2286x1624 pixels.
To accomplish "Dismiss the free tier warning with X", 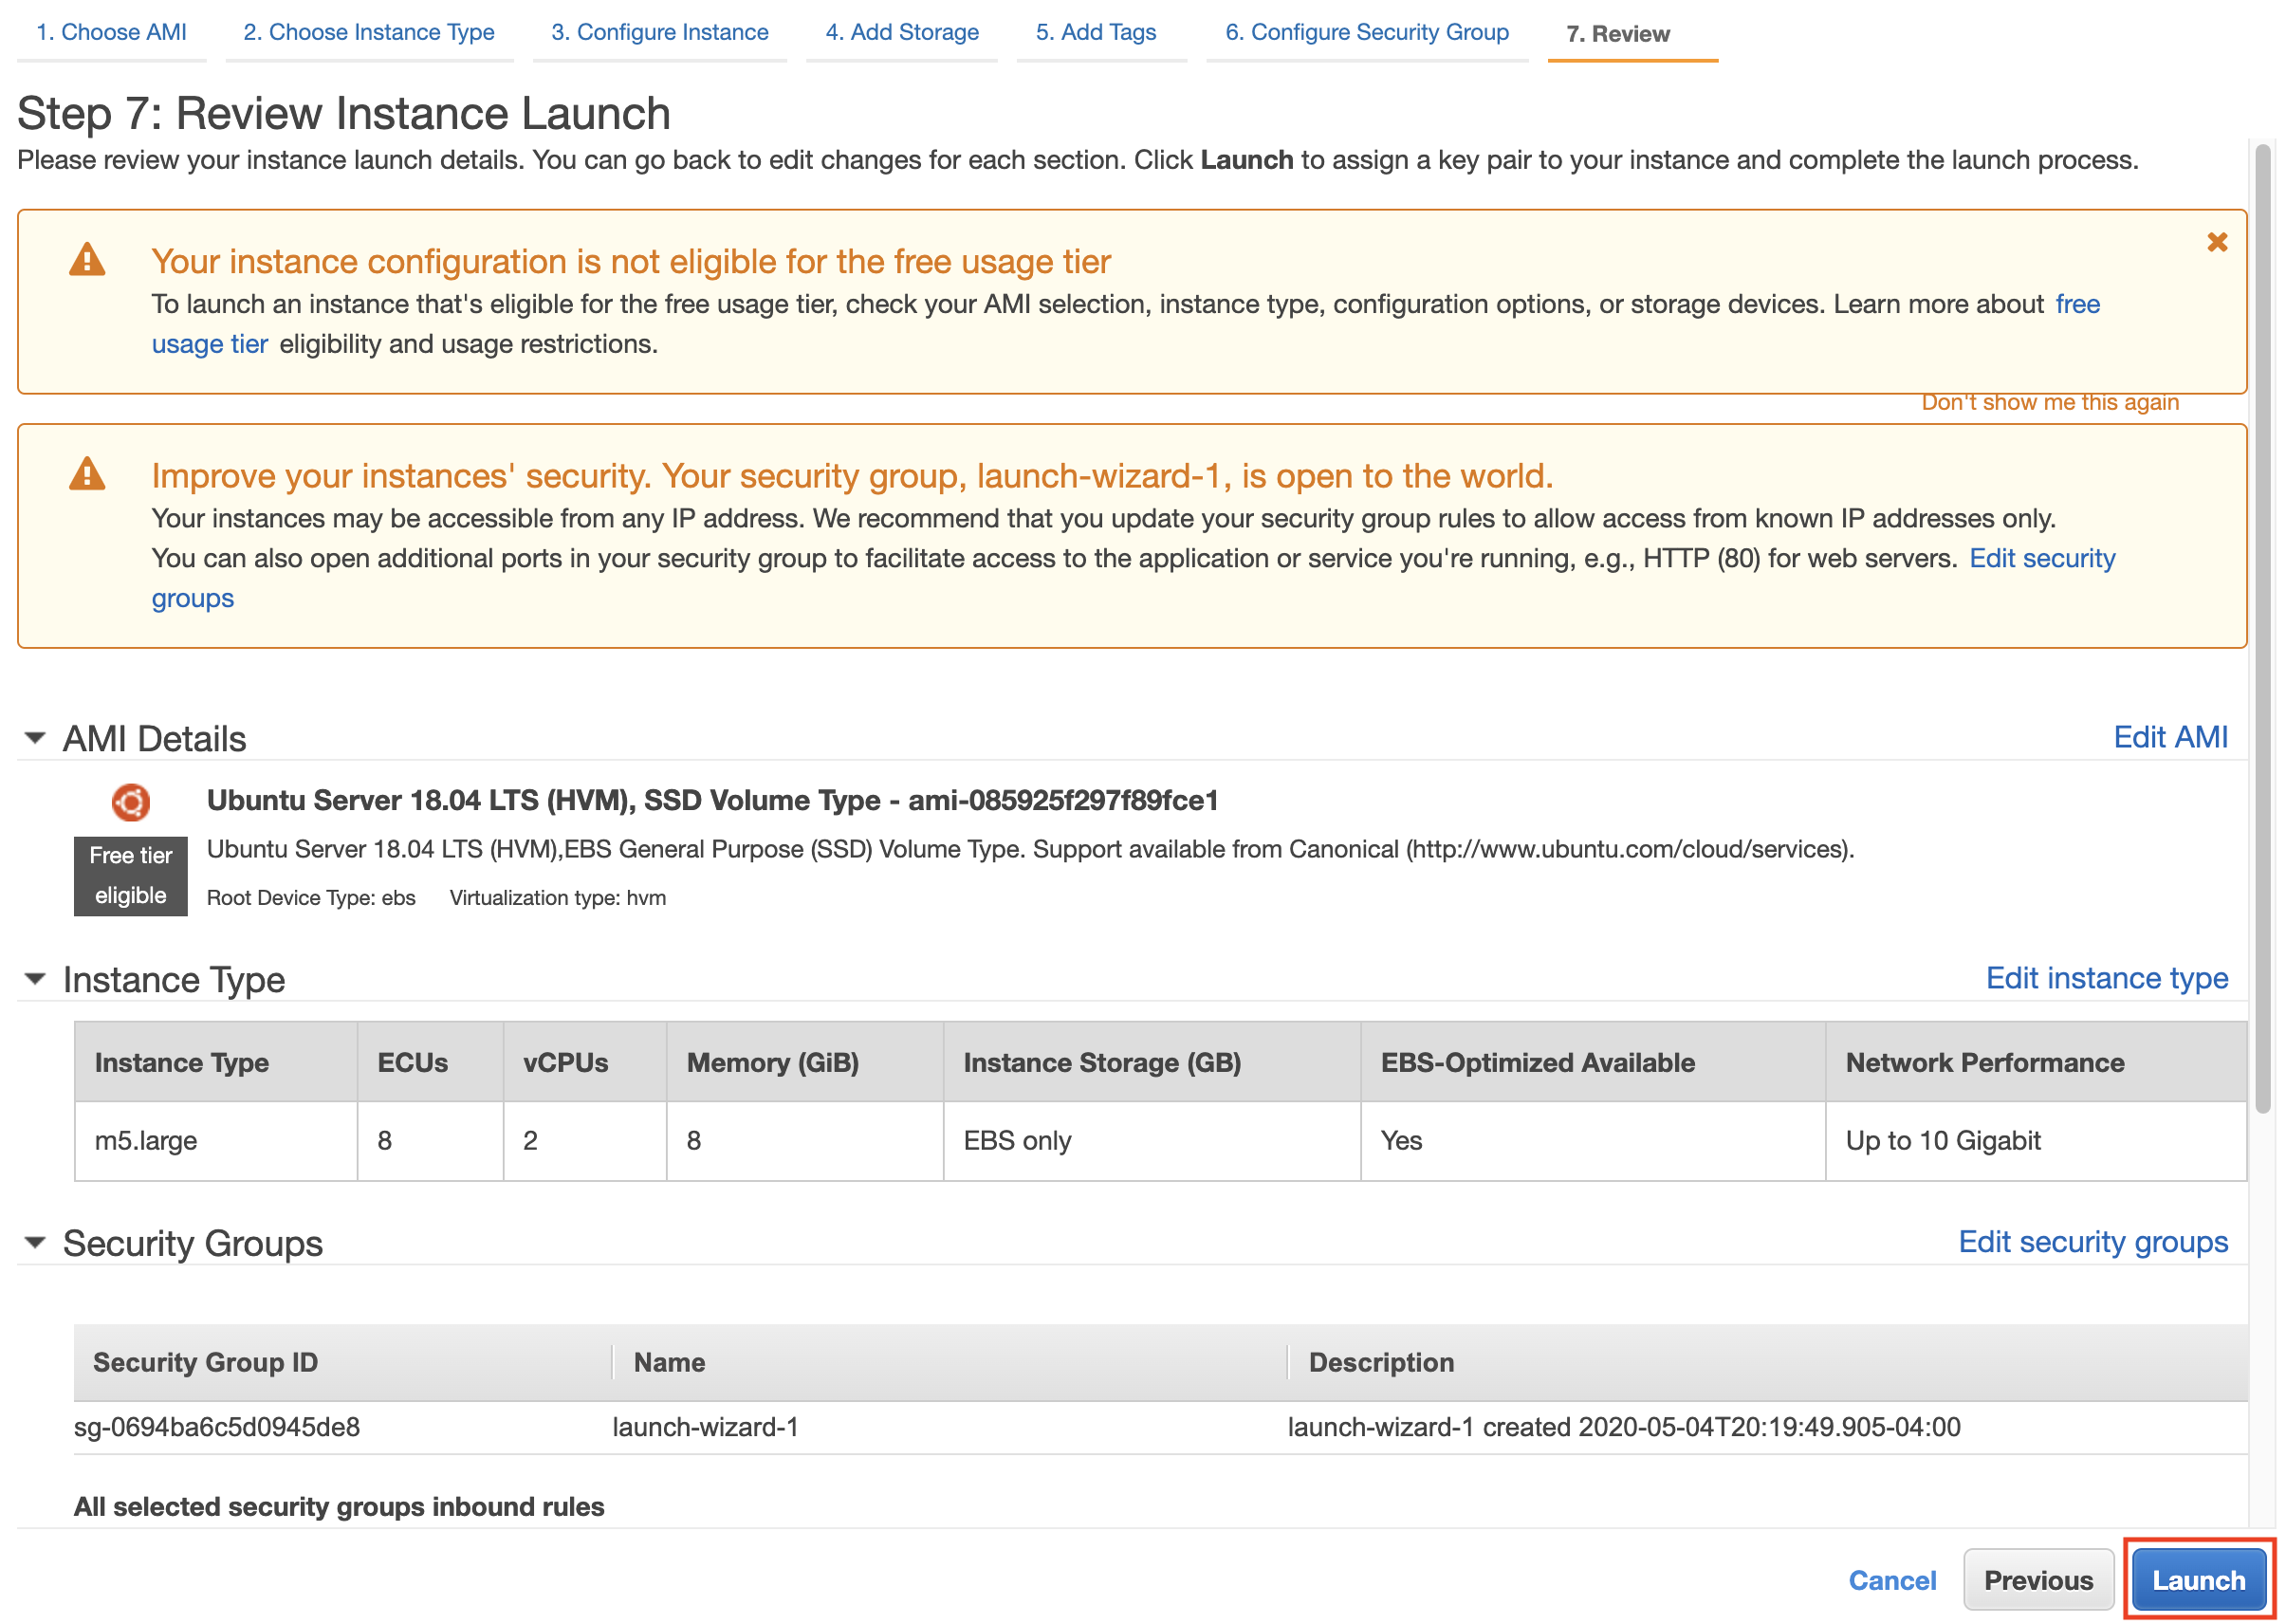I will (x=2216, y=242).
